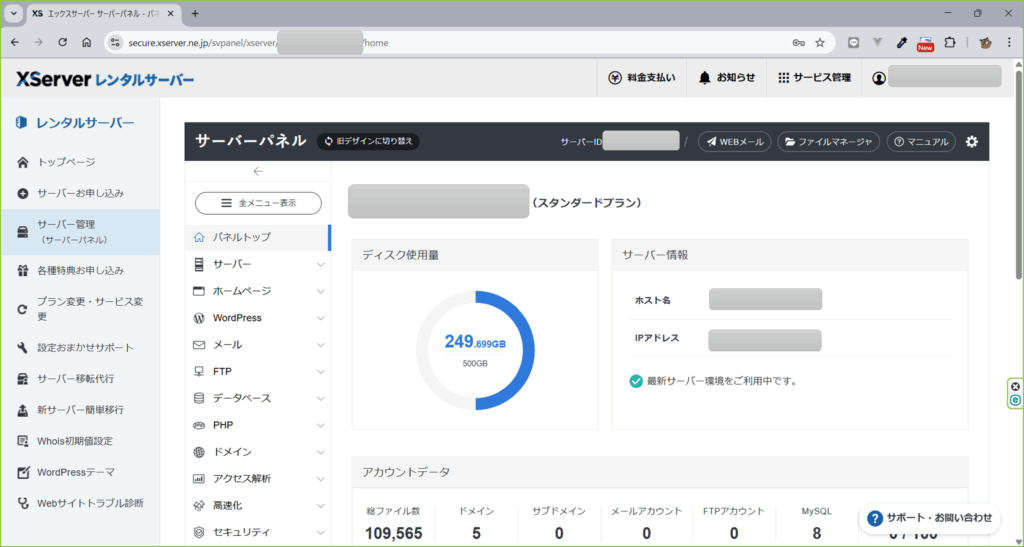
Task: Open サポート・お問い合わせ help button
Action: coord(930,518)
